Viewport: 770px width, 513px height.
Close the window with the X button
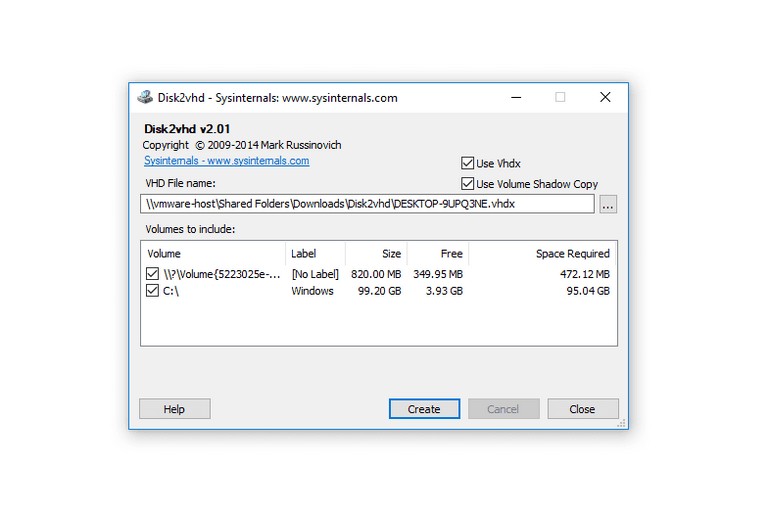coord(605,97)
